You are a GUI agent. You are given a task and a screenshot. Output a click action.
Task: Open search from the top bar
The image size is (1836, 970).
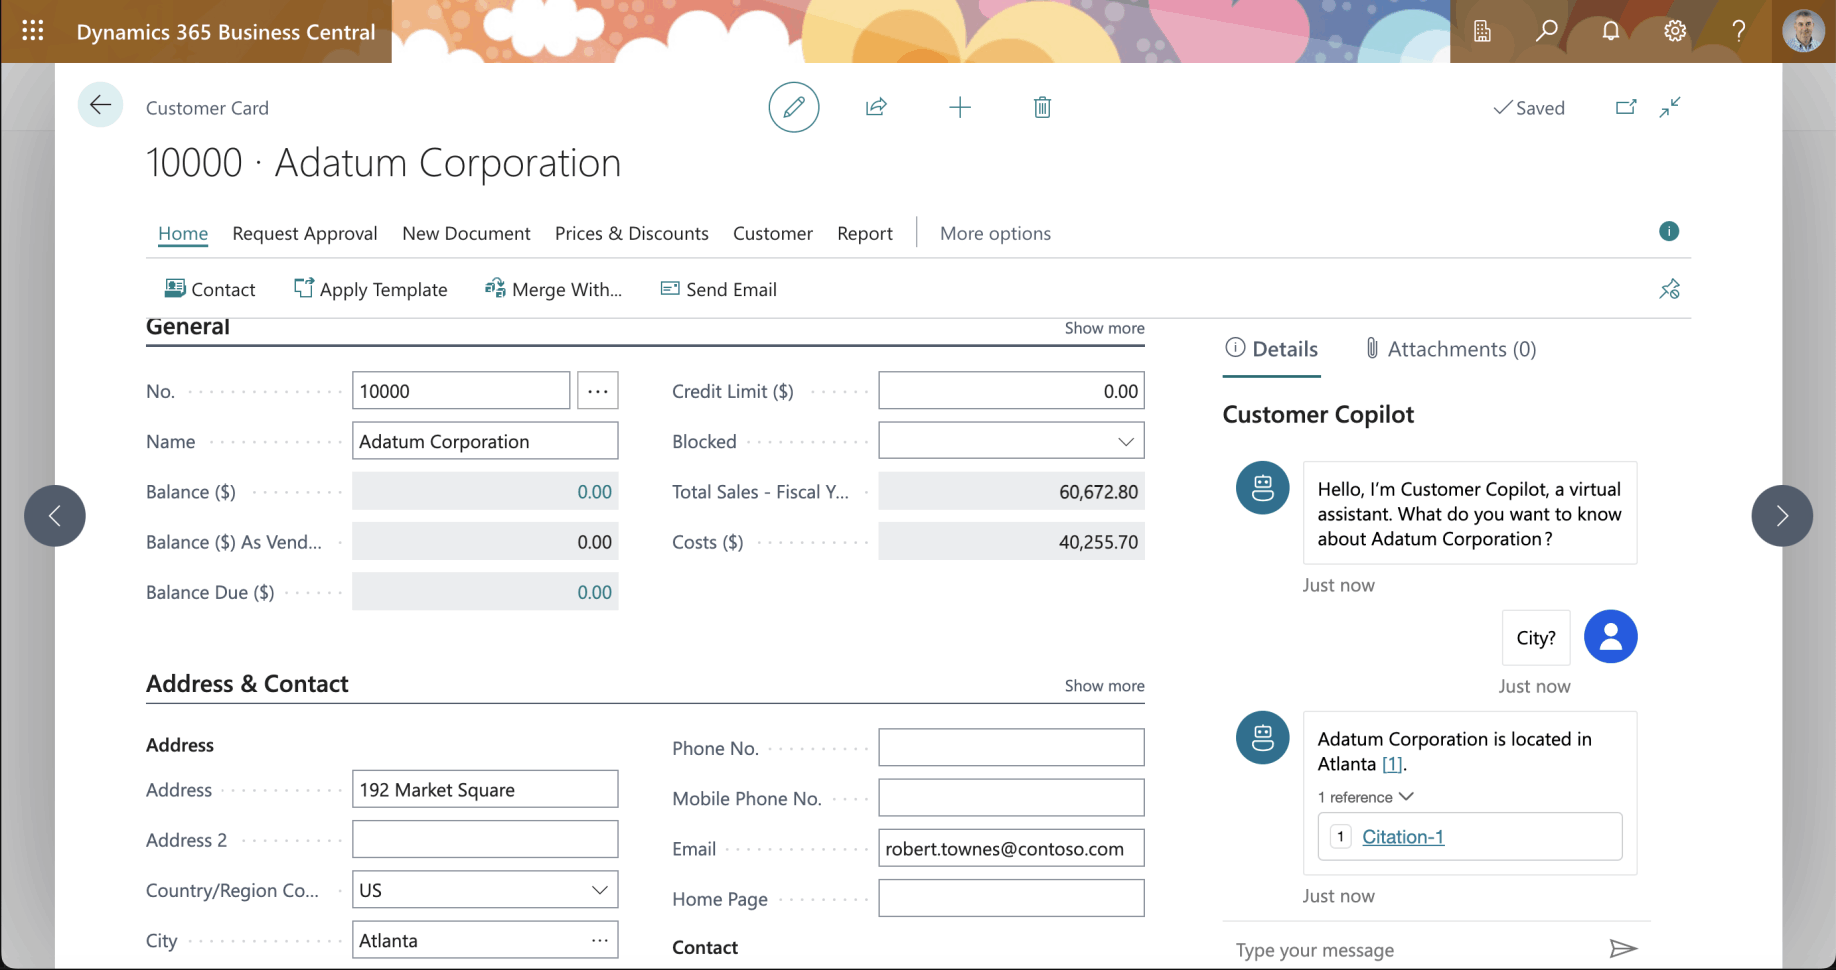(1546, 30)
